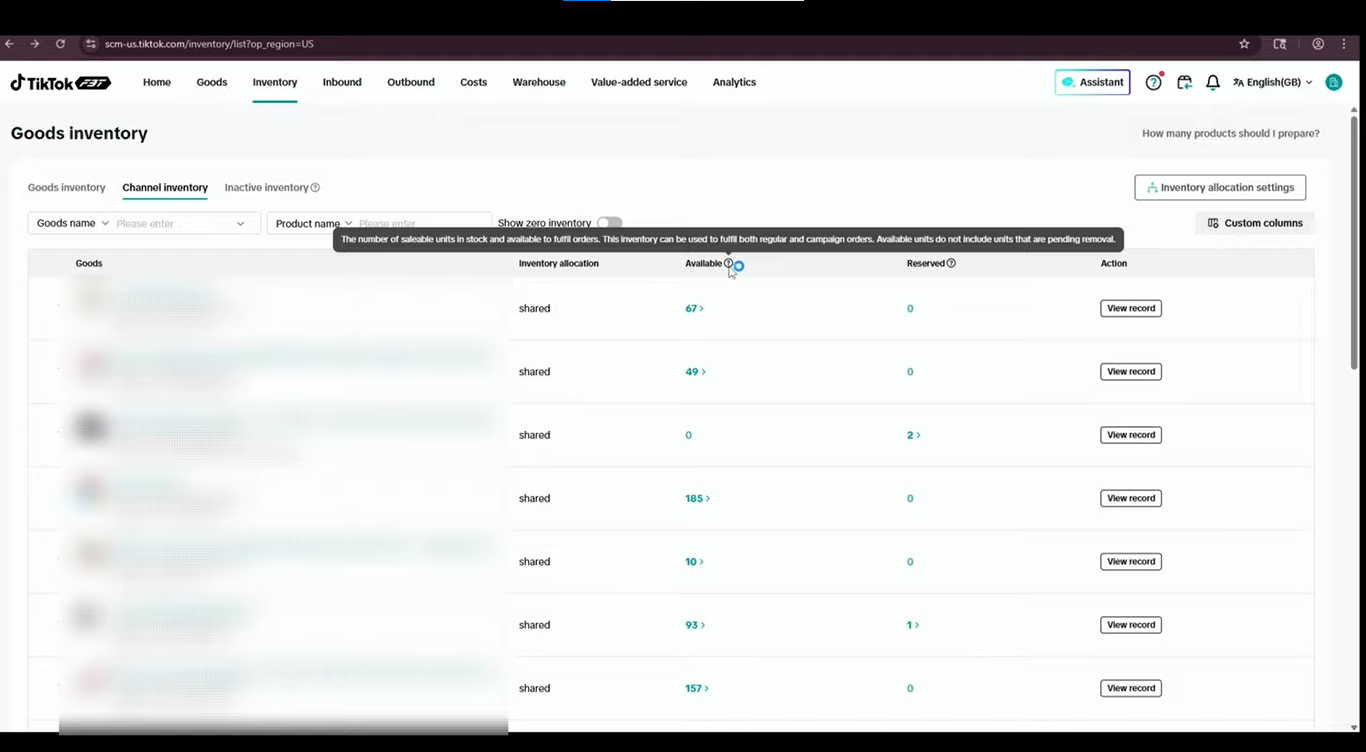Expand the available quantity 67 details
Image resolution: width=1366 pixels, height=752 pixels.
pos(694,308)
